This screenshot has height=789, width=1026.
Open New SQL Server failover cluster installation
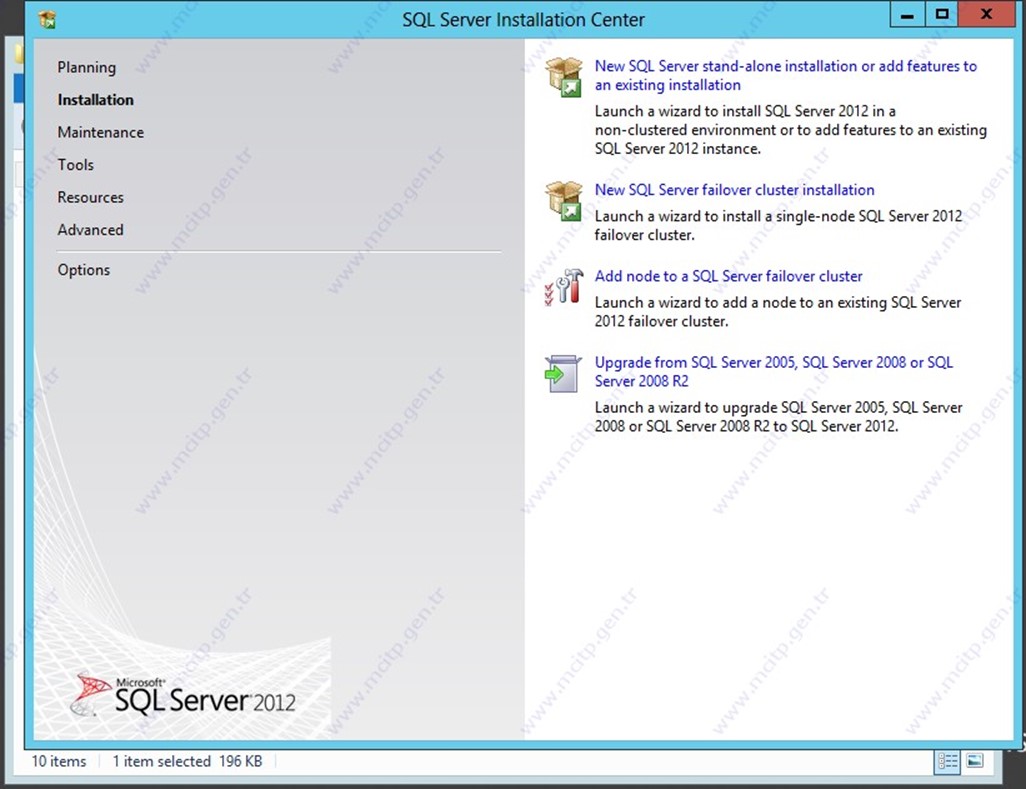734,190
